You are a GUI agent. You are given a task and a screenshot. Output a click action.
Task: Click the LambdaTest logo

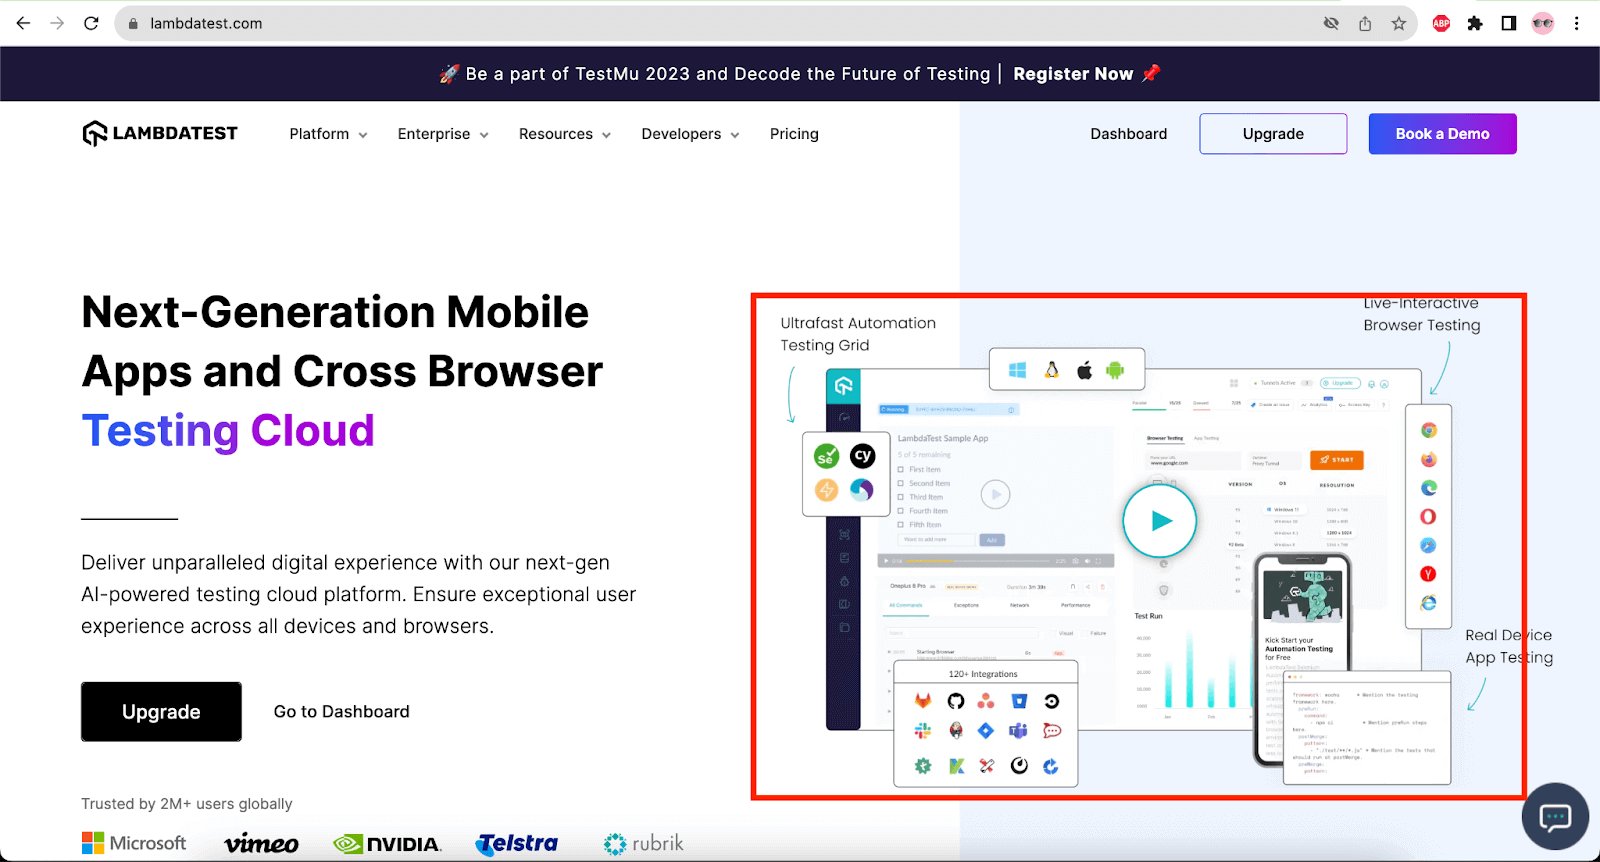tap(160, 133)
